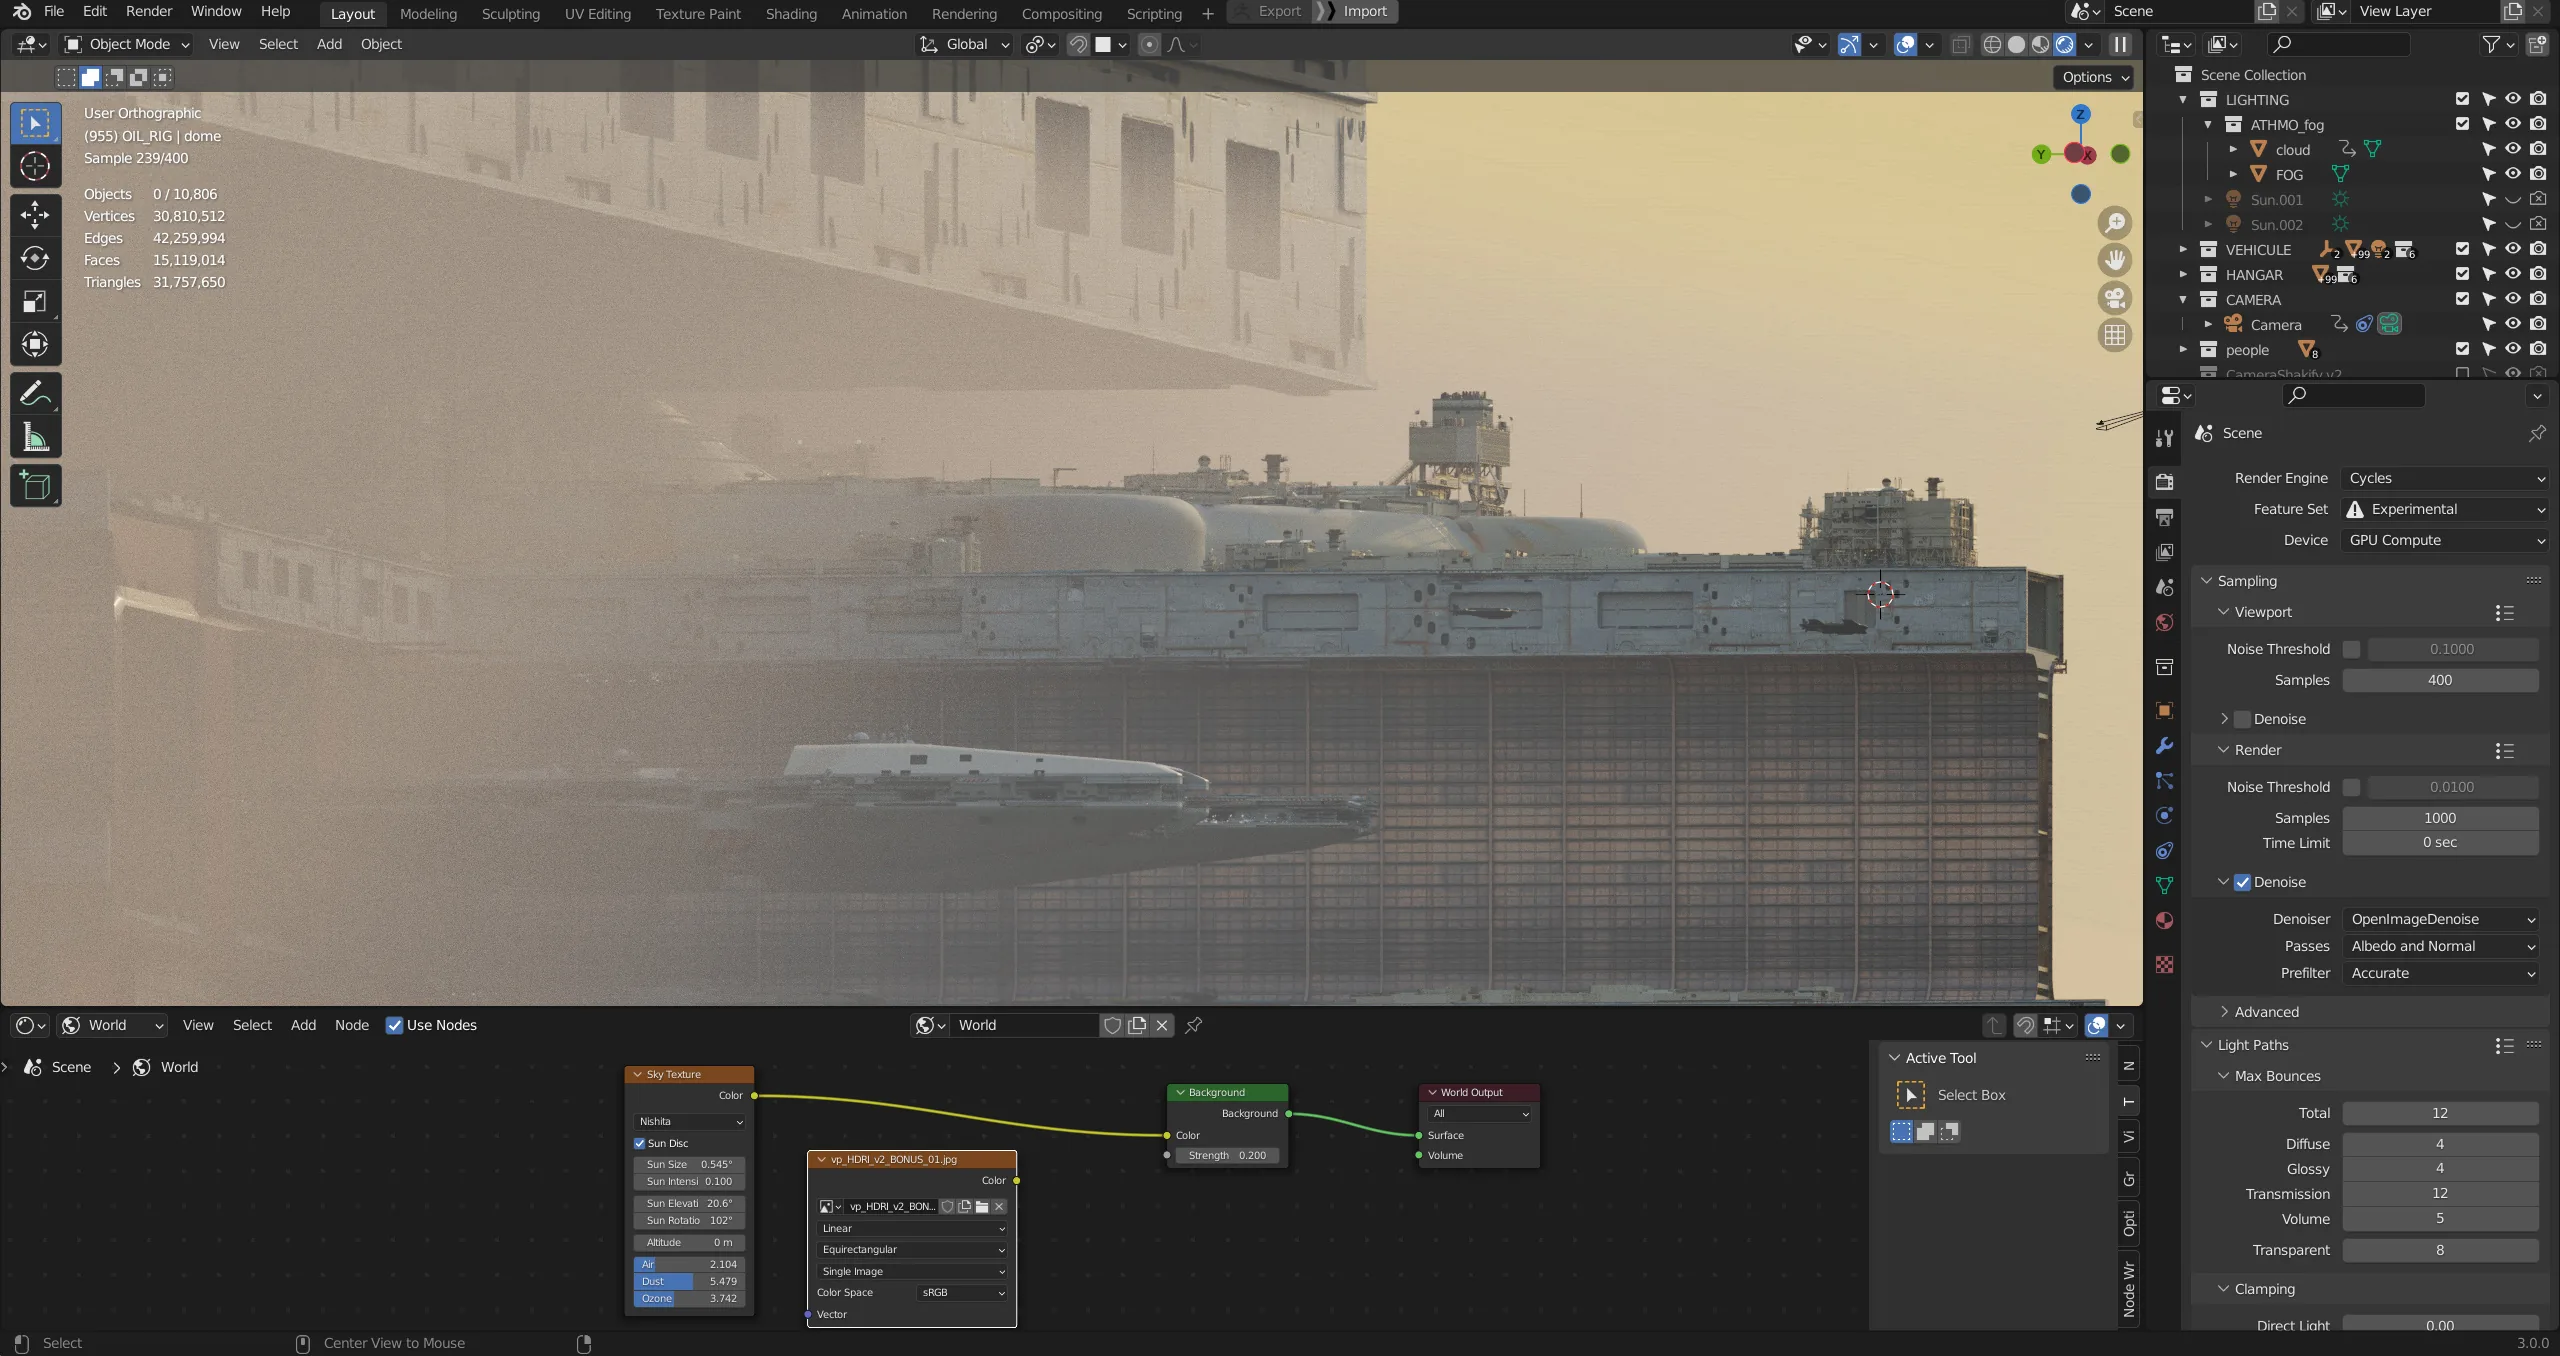Select the Rotate tool icon
Image resolution: width=2560 pixels, height=1356 pixels.
coord(35,259)
